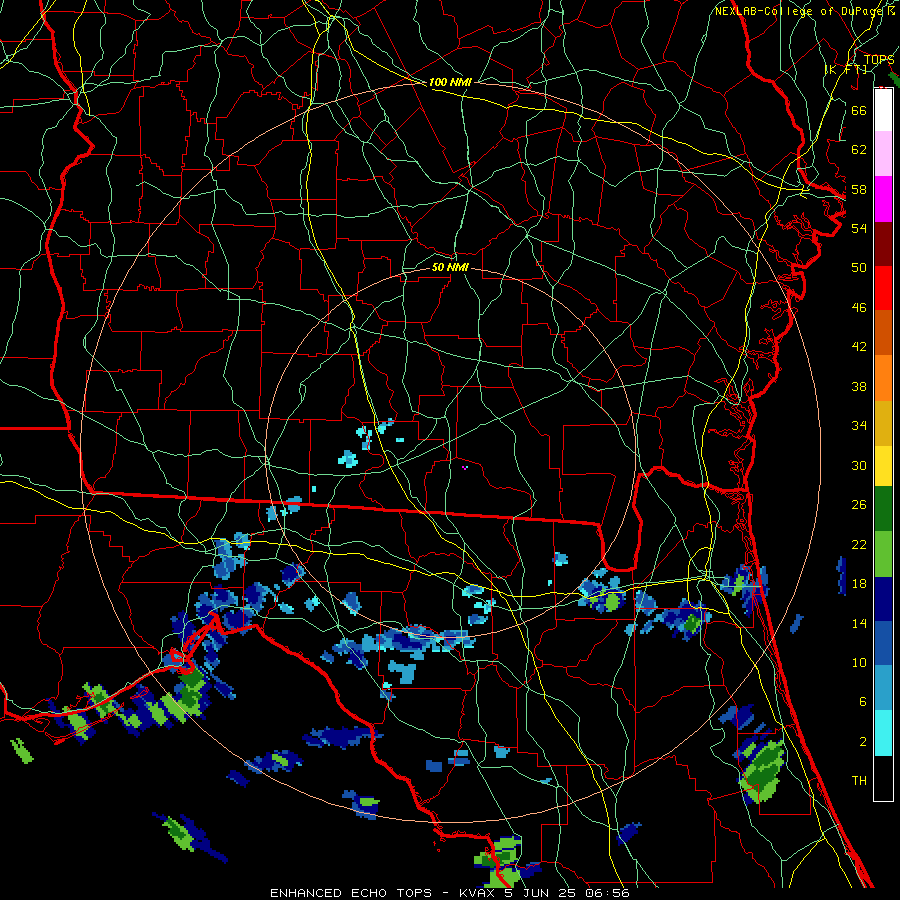Screen dimensions: 900x900
Task: Click the navy legend swatch below 18
Action: [883, 599]
